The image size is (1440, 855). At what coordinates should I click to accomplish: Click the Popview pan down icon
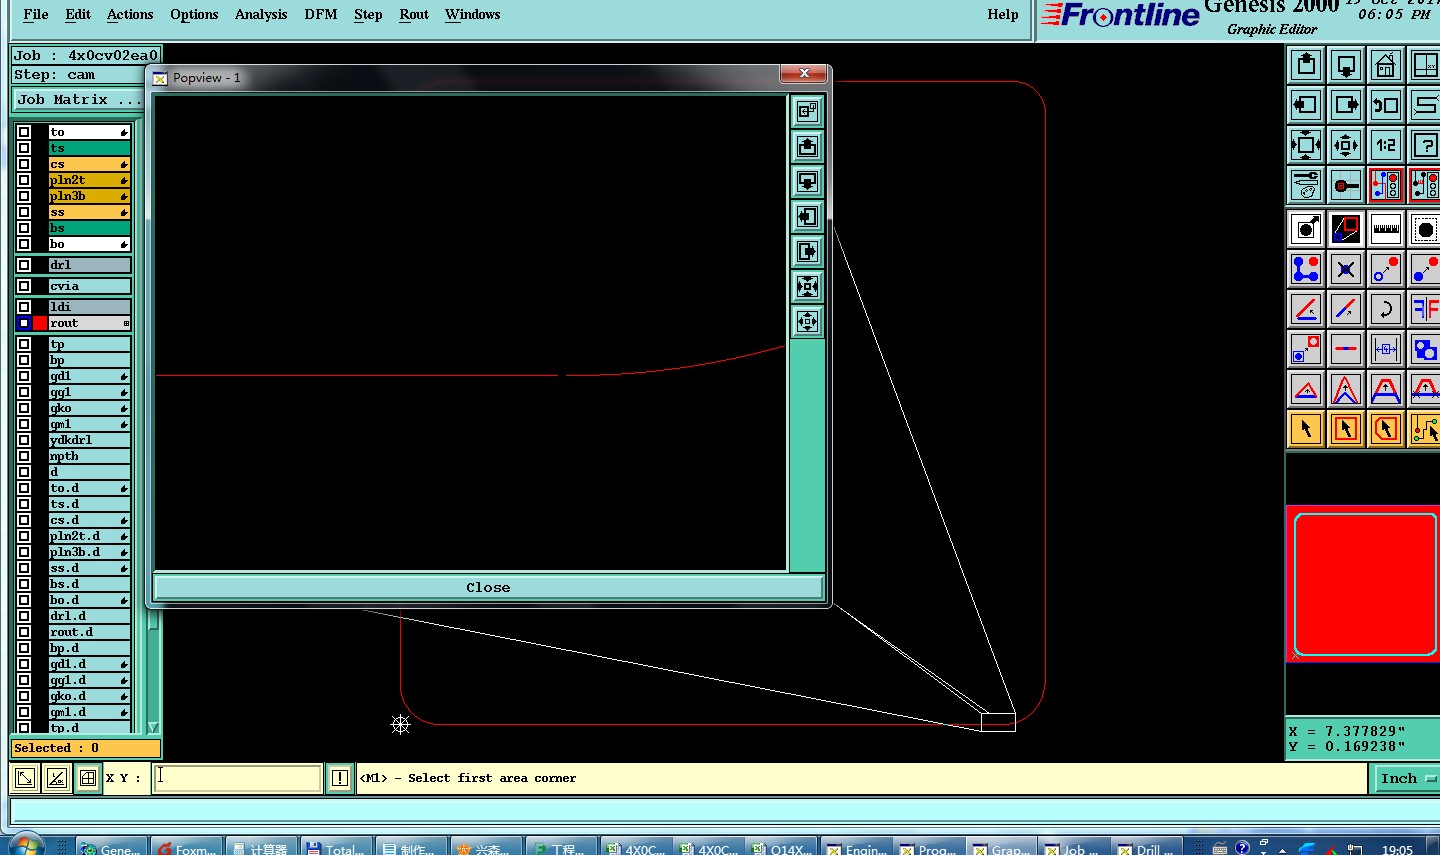807,182
